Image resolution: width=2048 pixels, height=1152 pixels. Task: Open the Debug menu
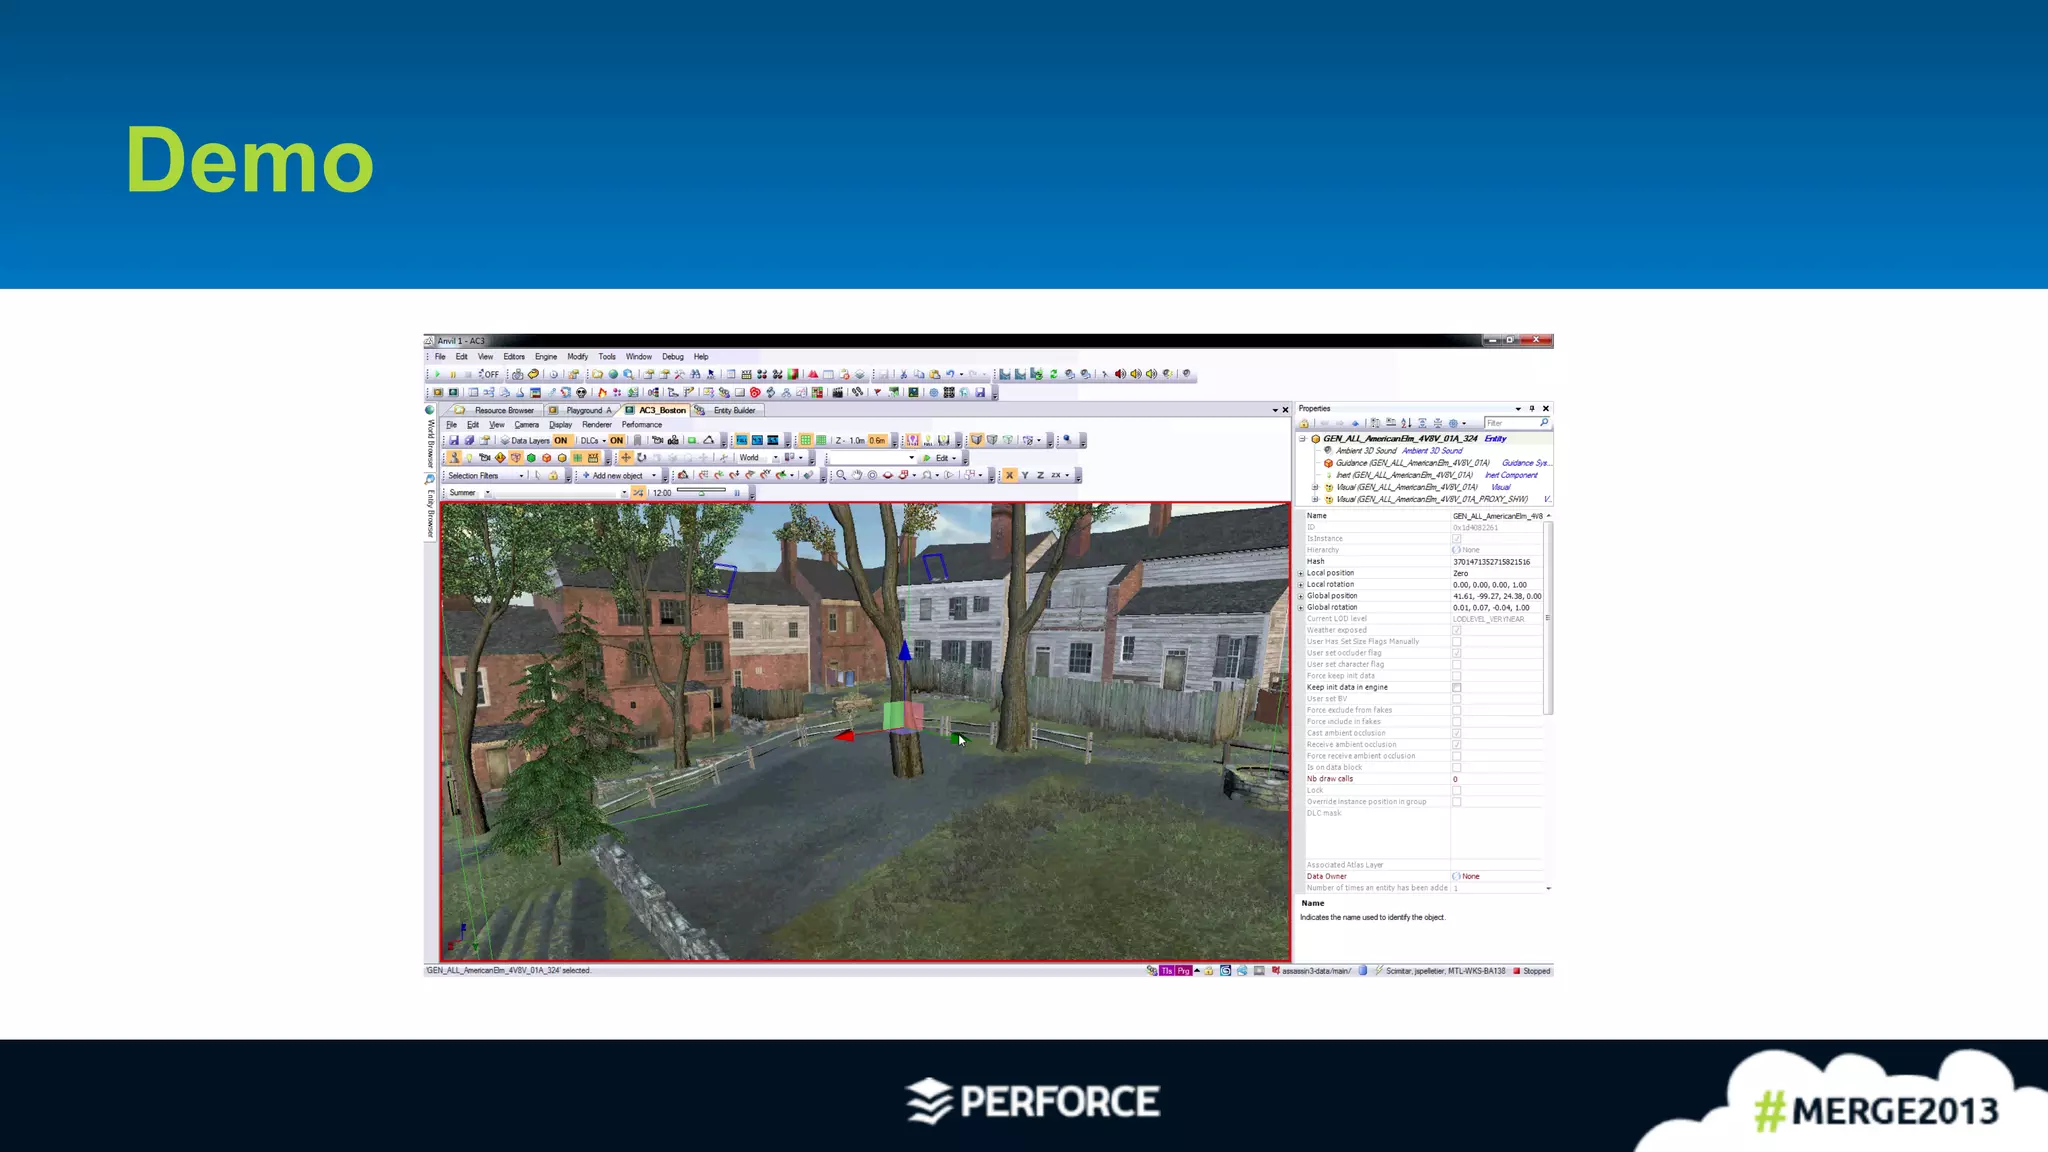(x=673, y=356)
